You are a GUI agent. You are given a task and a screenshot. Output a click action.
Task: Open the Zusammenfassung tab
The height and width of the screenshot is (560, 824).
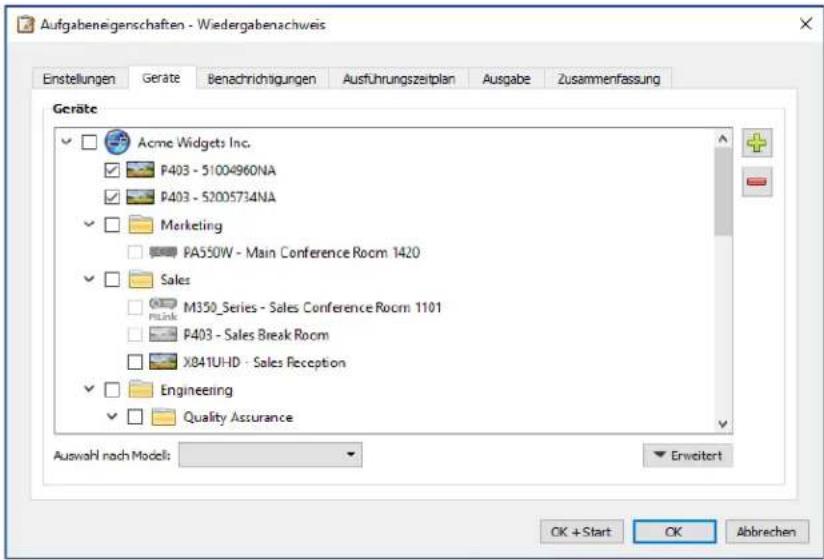point(609,79)
